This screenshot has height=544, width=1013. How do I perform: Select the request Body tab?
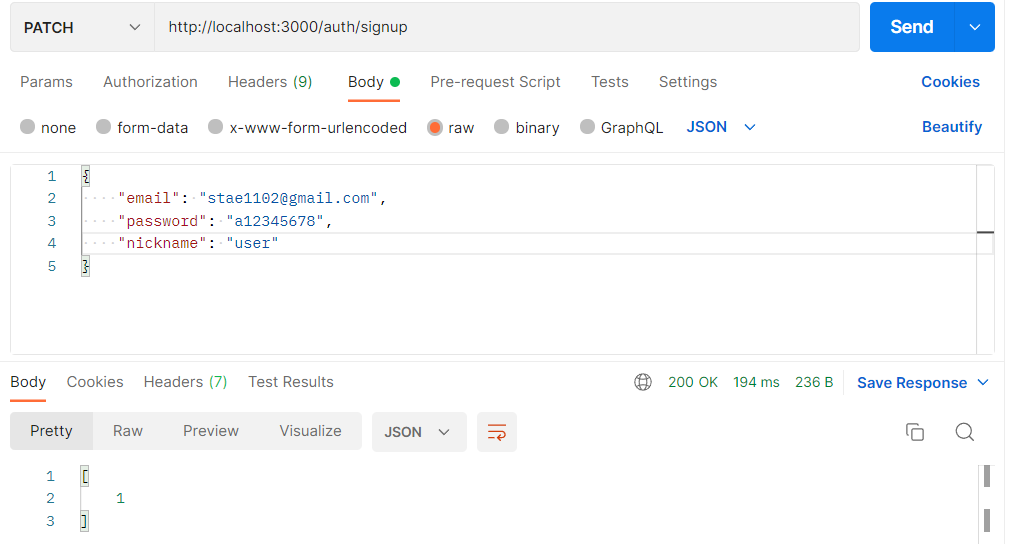[x=374, y=82]
